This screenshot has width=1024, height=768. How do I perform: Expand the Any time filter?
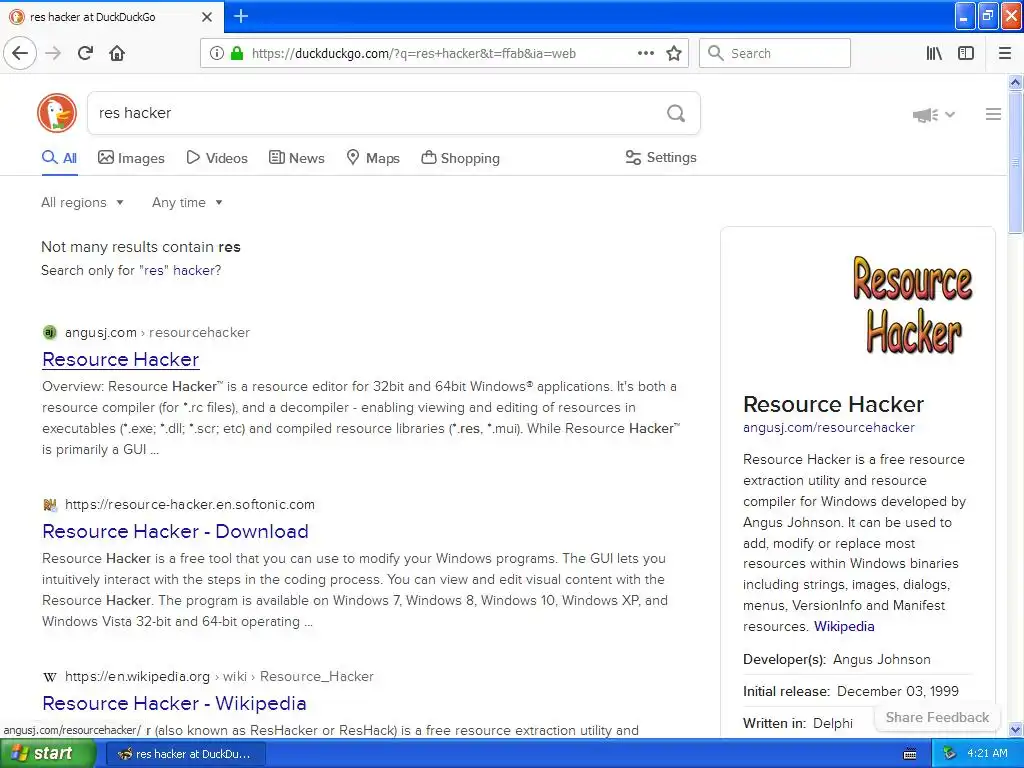pyautogui.click(x=187, y=202)
